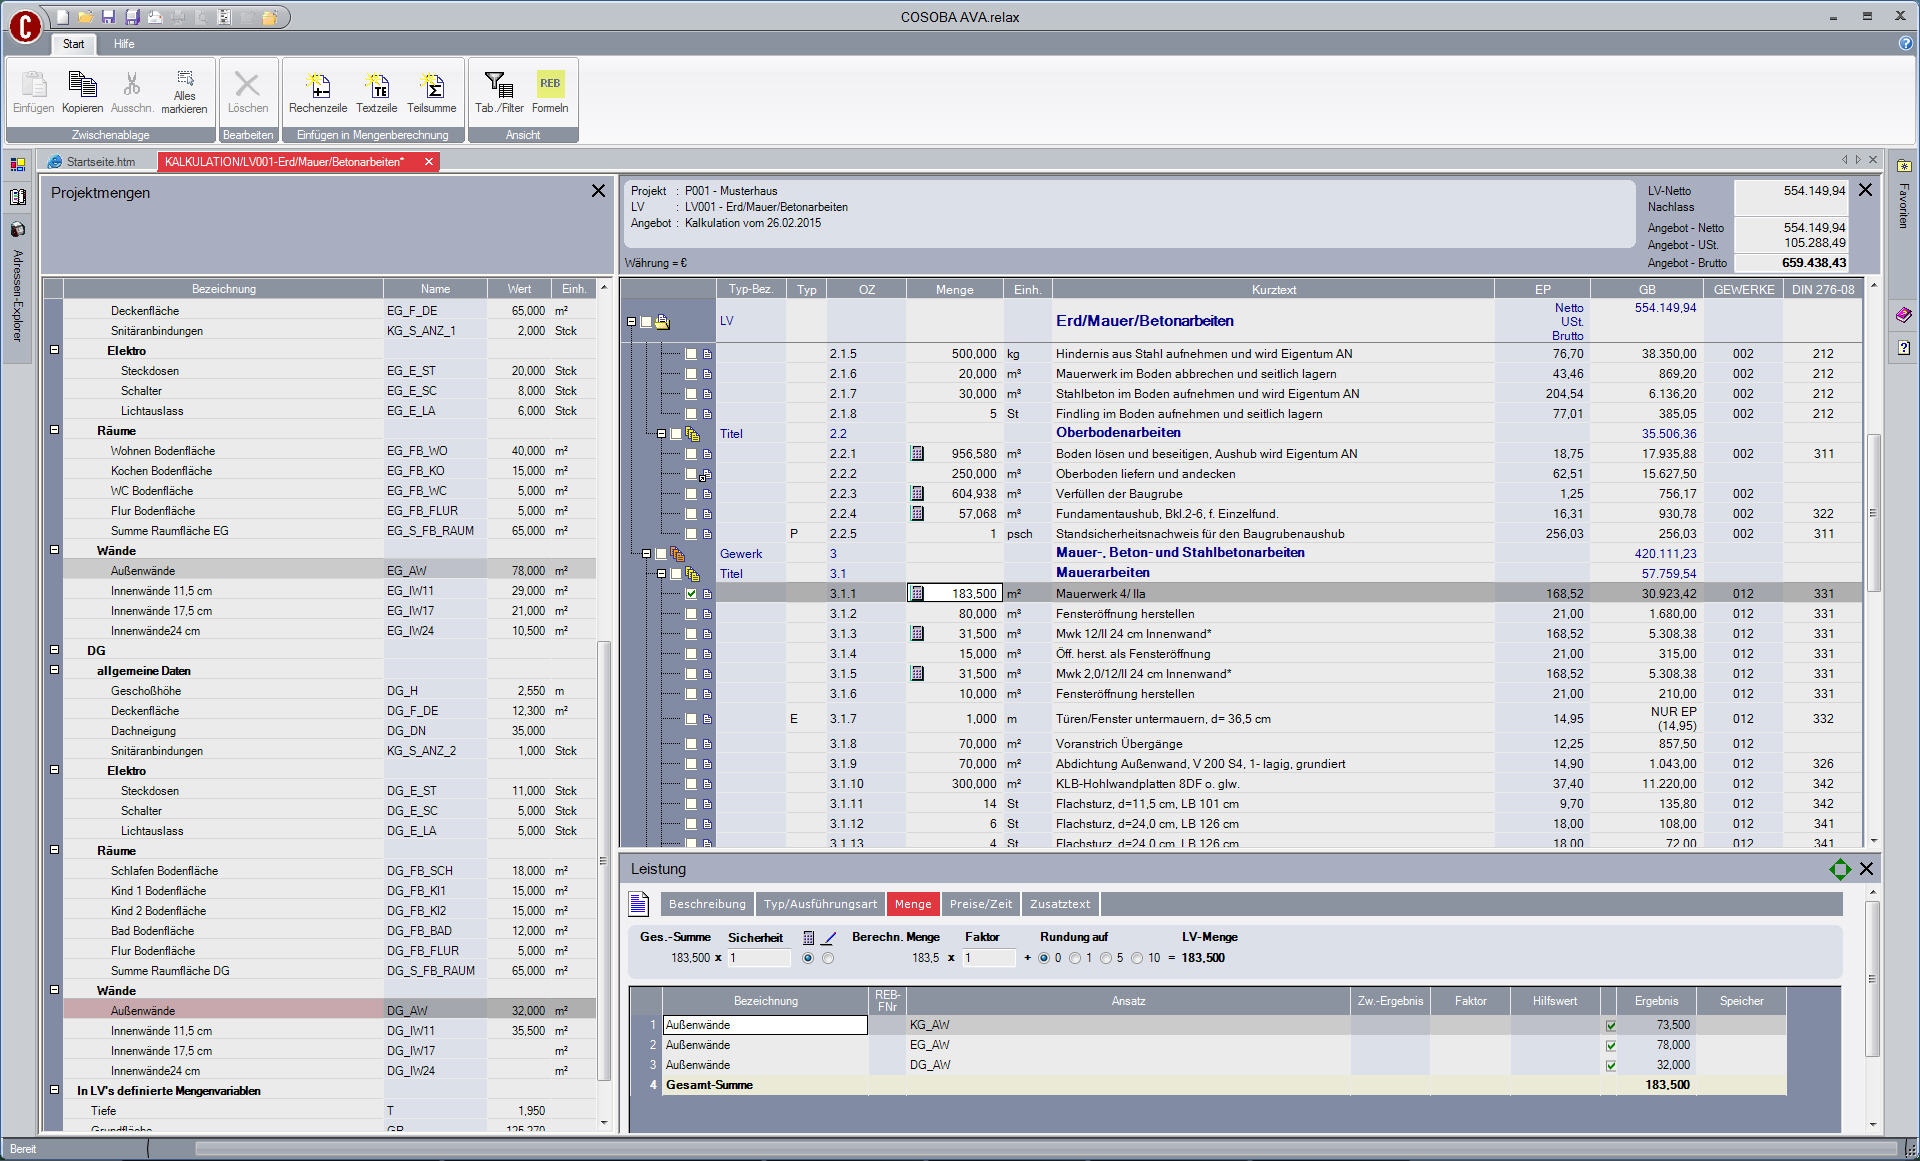This screenshot has width=1920, height=1161.
Task: Click the Bezeichnung header in Projektmengen
Action: pos(223,289)
